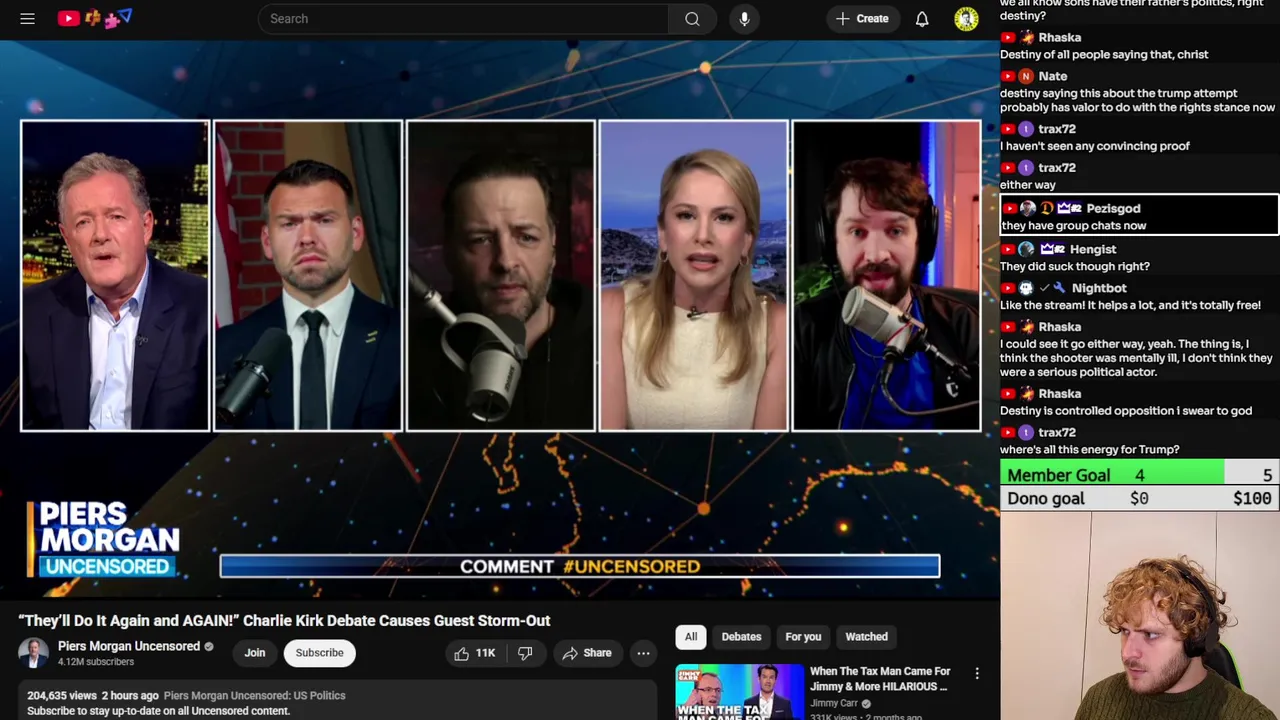The width and height of the screenshot is (1280, 720).
Task: Focus the Search input field
Action: pos(463,18)
